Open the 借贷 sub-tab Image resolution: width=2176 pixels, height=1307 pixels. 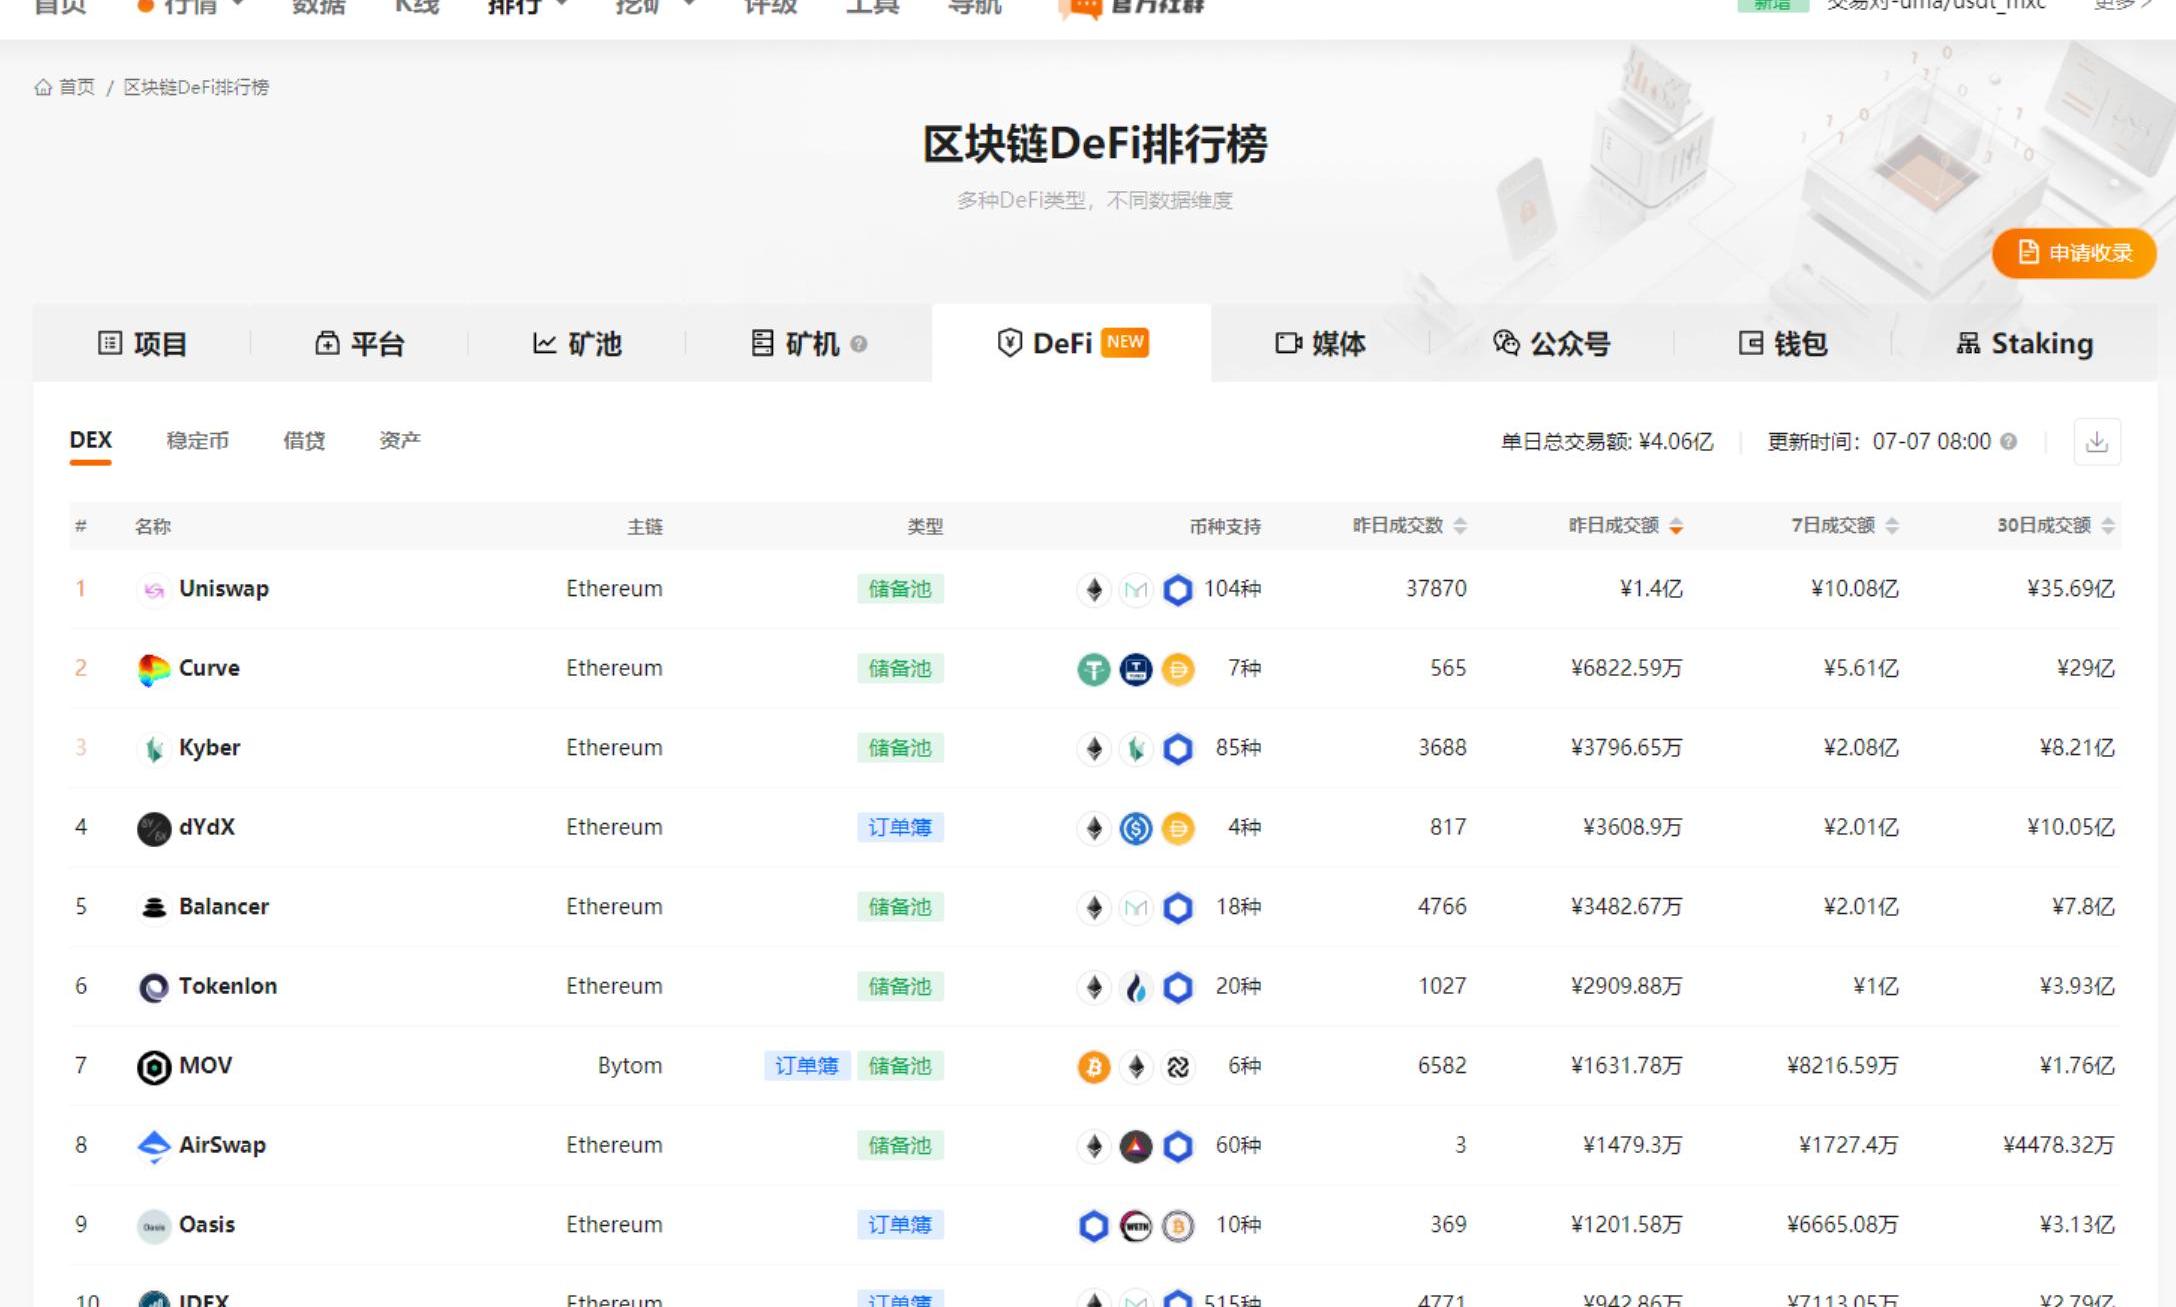(x=303, y=441)
